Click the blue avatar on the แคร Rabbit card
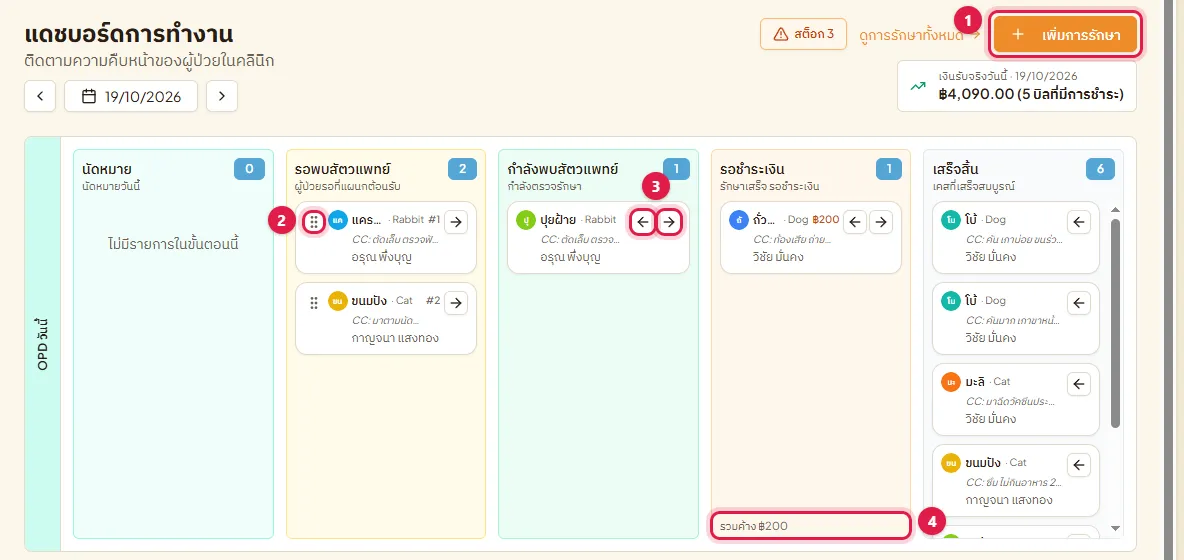This screenshot has width=1184, height=560. coord(338,220)
